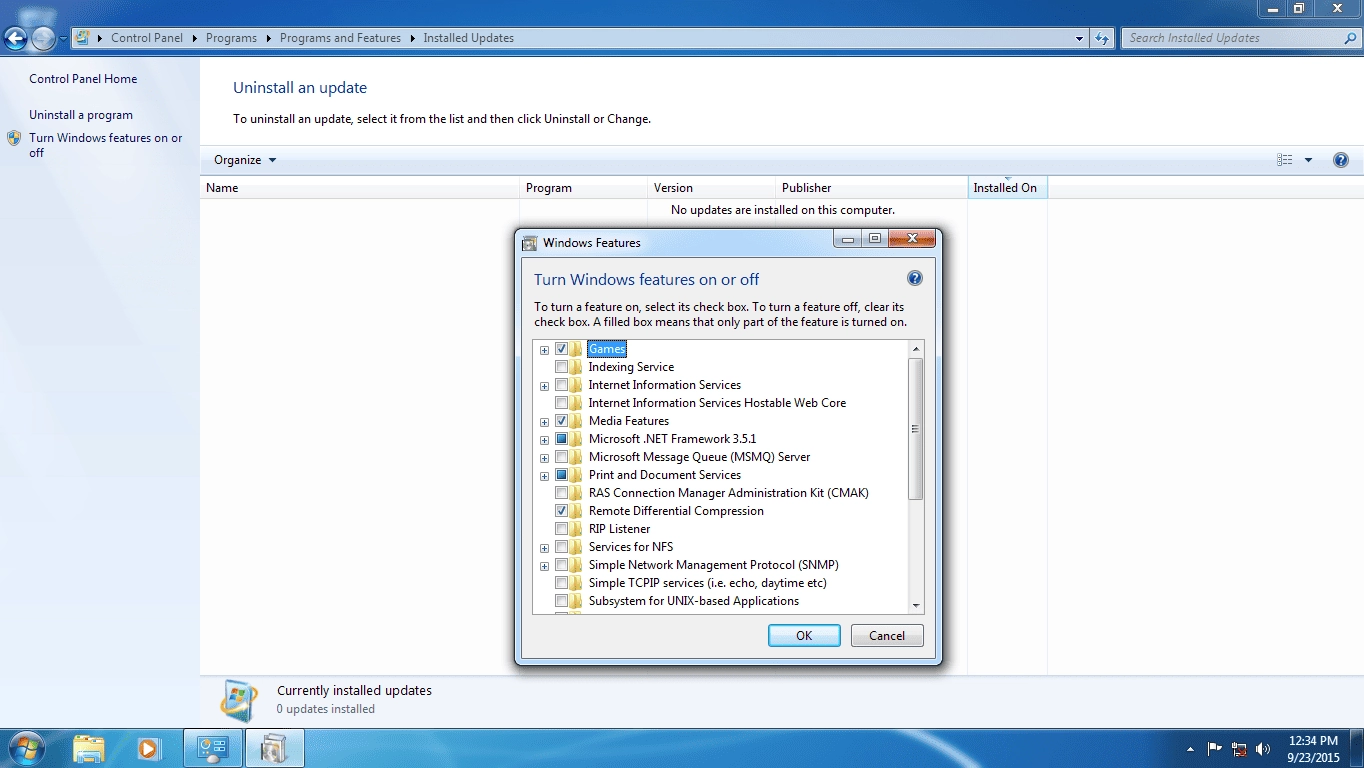Enable Microsoft Message Queue (MSMQ) Server checkbox

pyautogui.click(x=561, y=457)
